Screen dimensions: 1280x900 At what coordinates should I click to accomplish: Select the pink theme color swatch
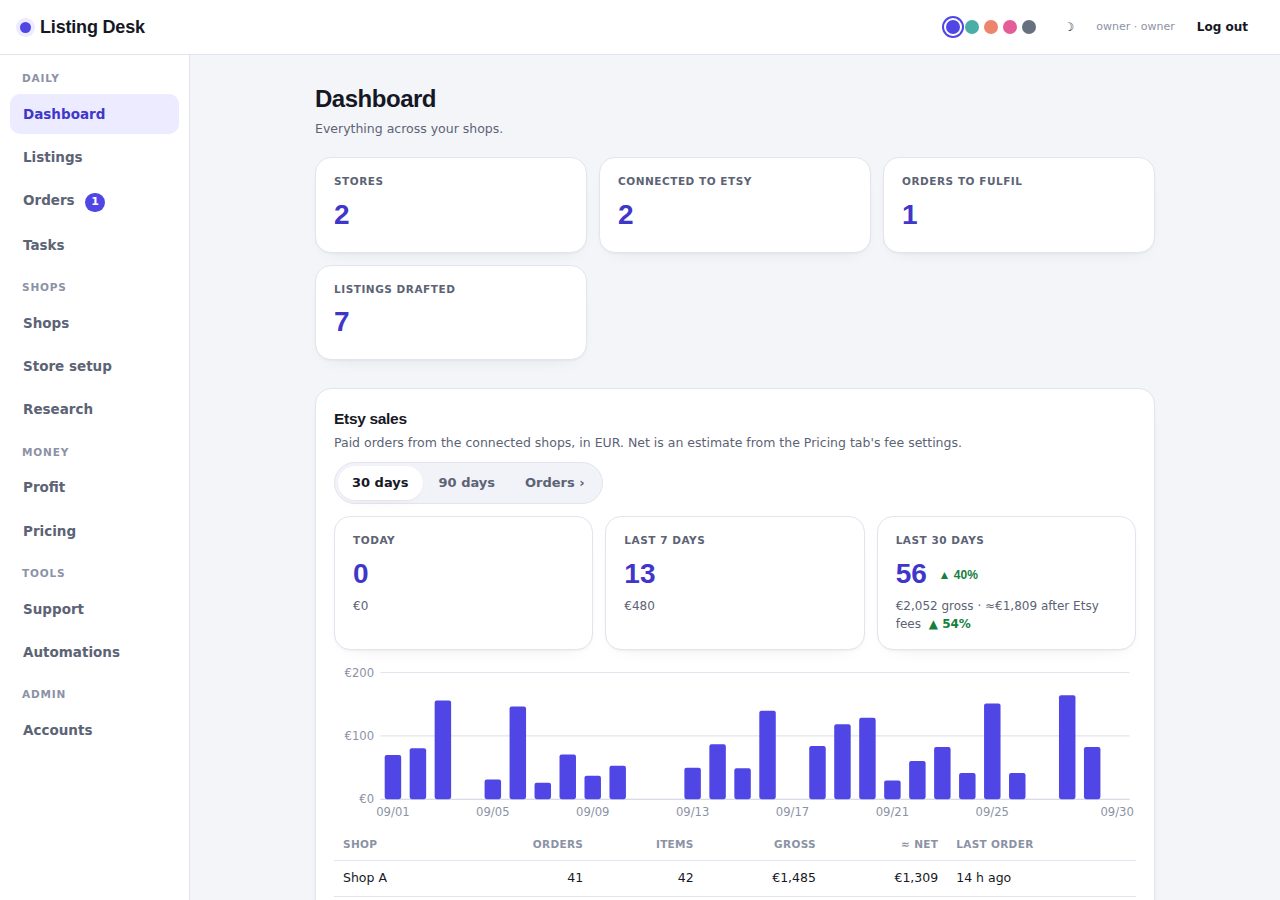(1010, 27)
